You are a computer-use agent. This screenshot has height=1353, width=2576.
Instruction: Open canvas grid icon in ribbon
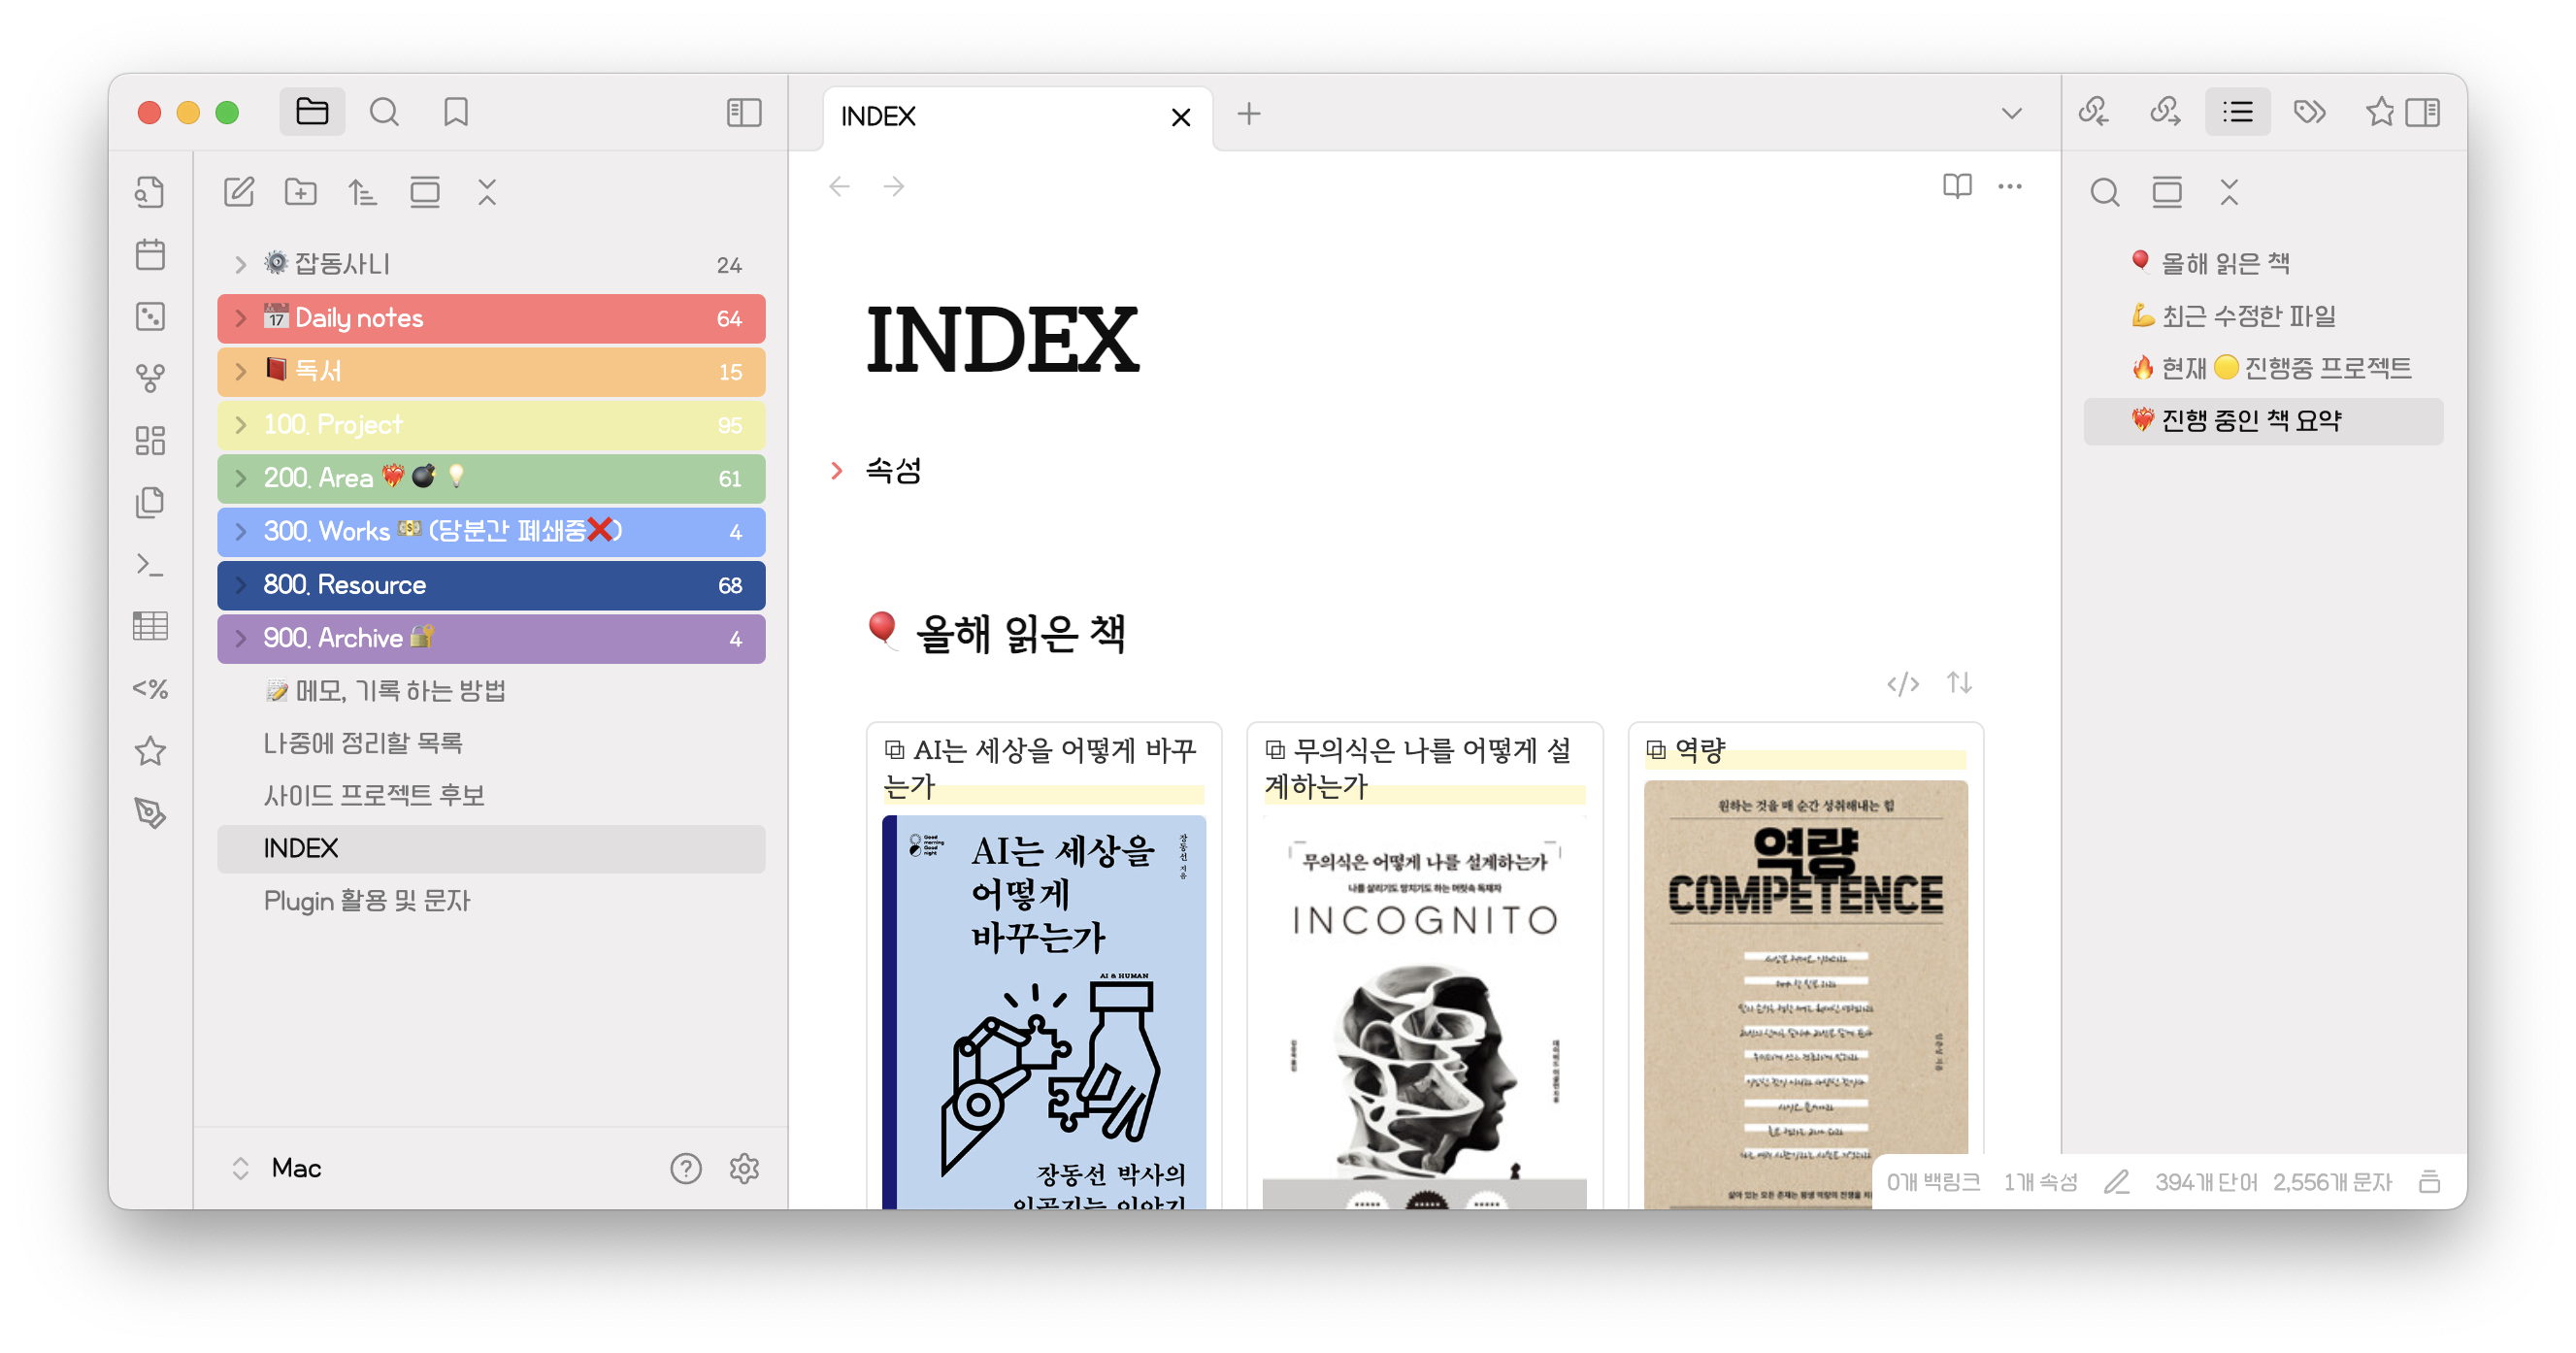tap(150, 440)
